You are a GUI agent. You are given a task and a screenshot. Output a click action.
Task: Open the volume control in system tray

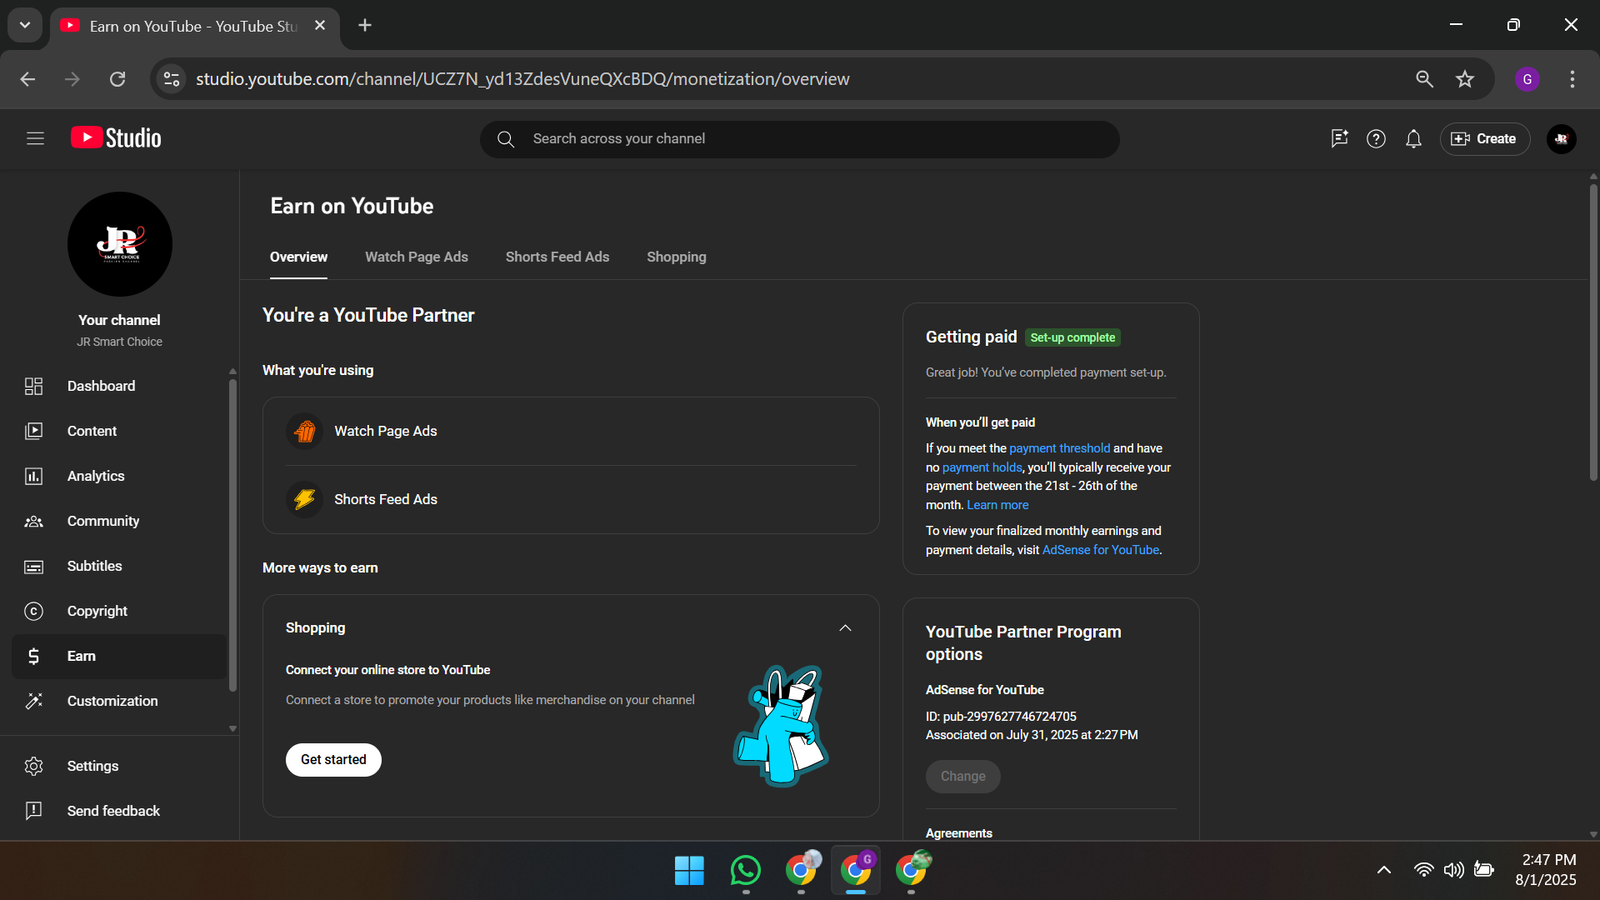tap(1454, 871)
